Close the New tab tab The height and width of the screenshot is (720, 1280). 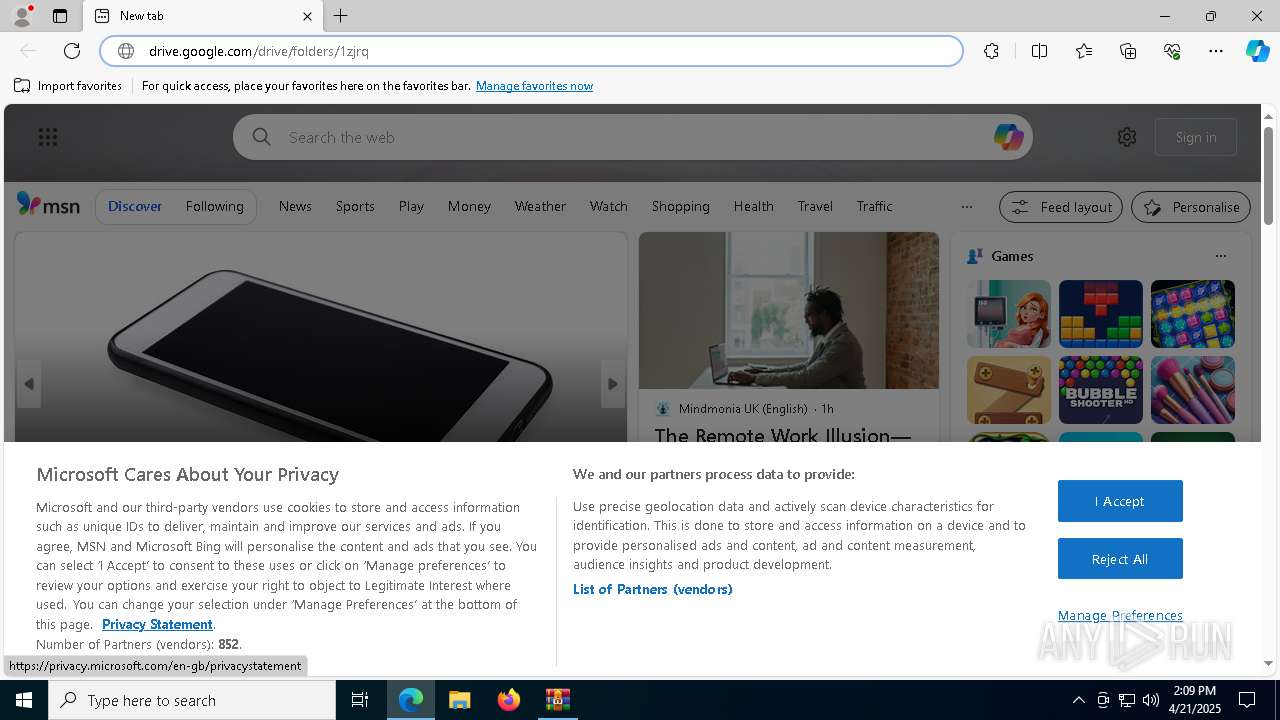tap(307, 16)
